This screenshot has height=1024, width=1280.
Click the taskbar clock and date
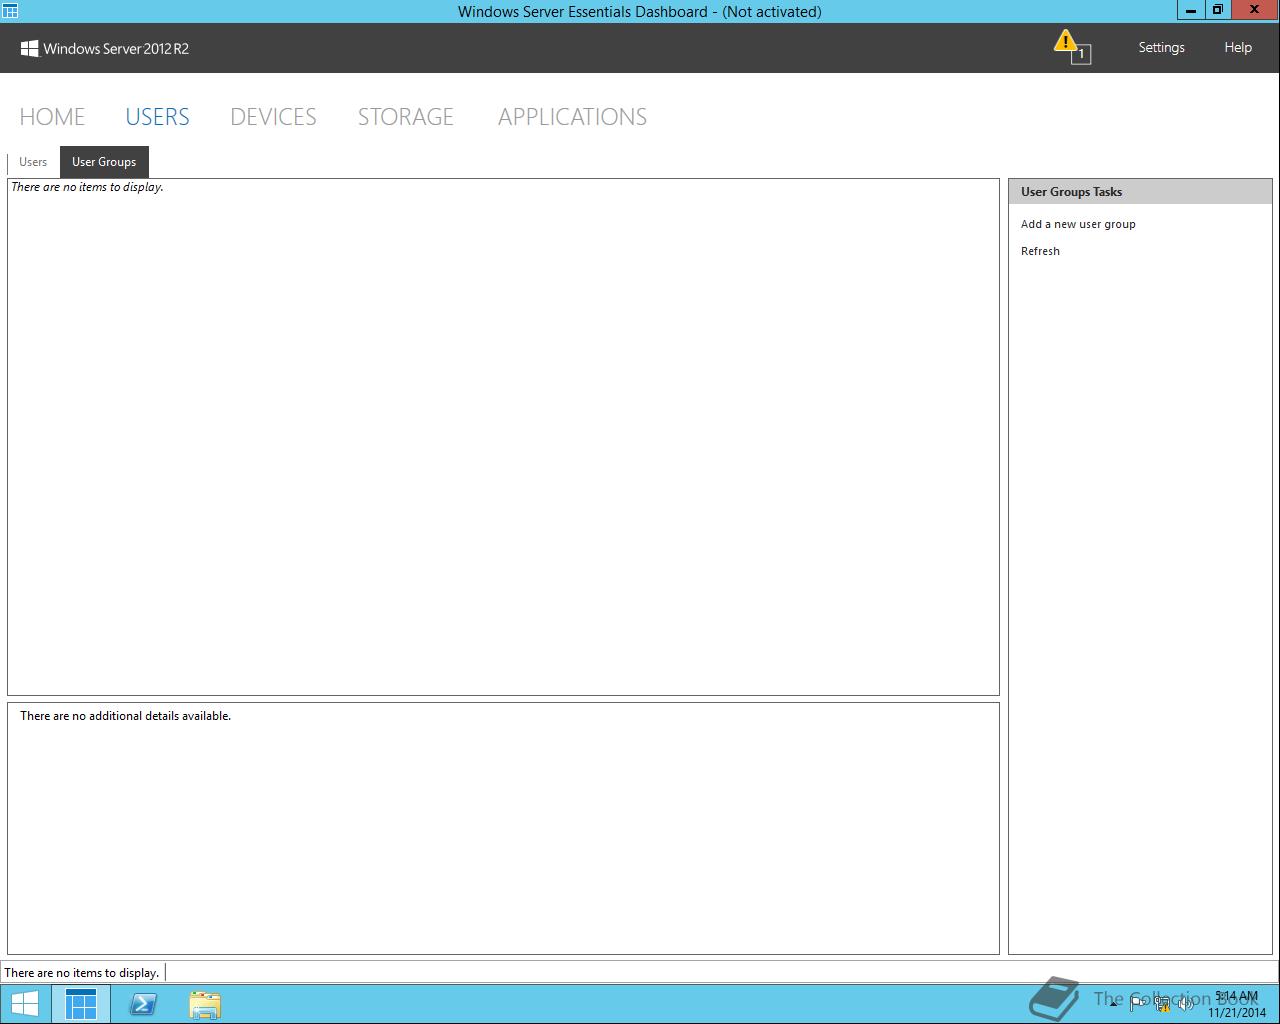(1236, 1004)
